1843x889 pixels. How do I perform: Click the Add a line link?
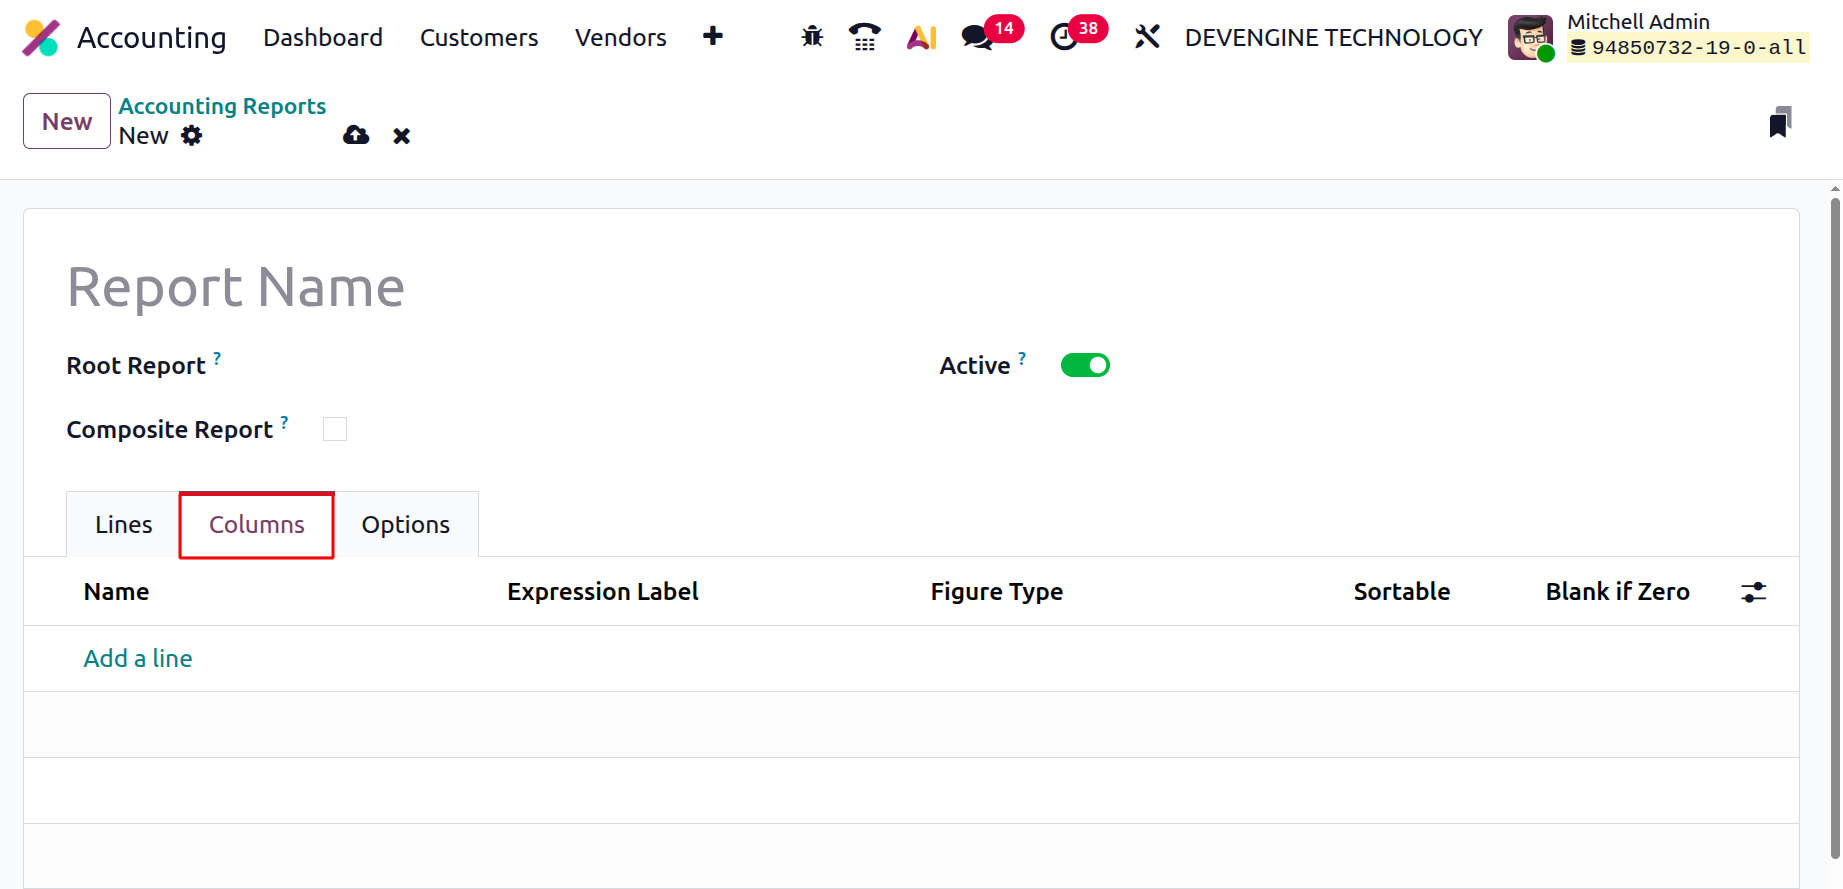[x=138, y=658]
